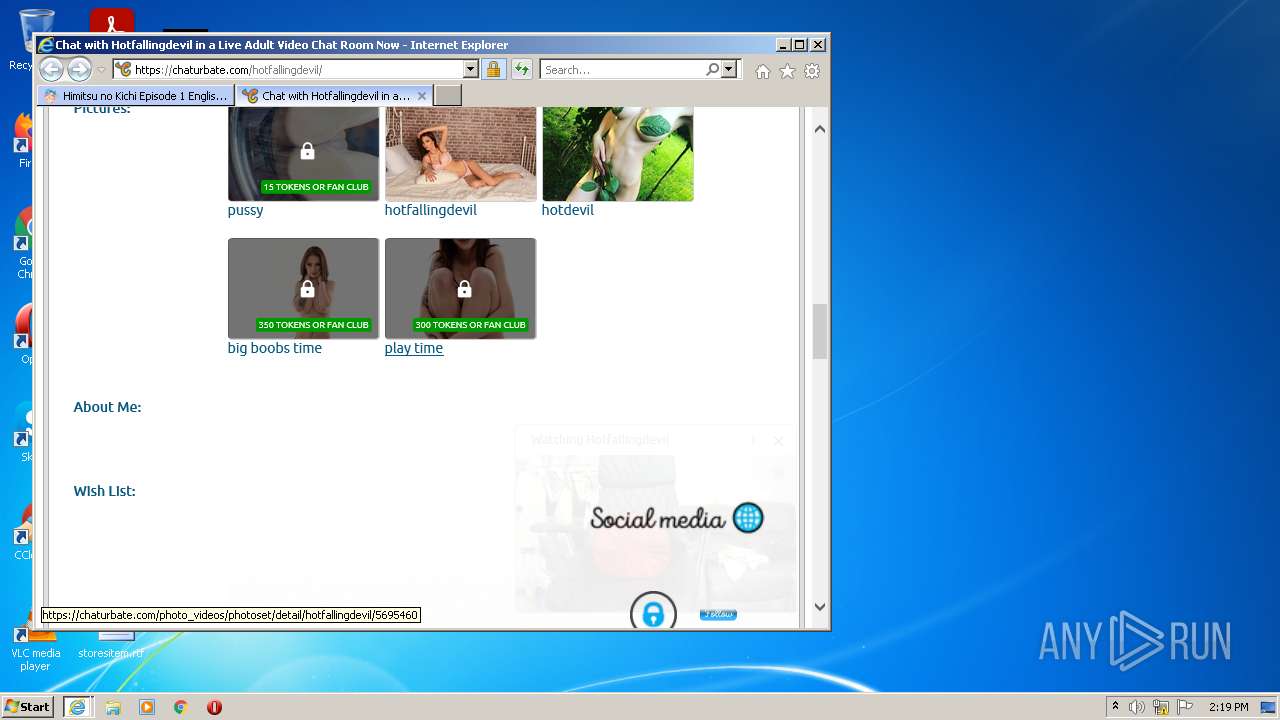Open a new blank tab button
Viewport: 1280px width, 720px height.
click(x=448, y=96)
